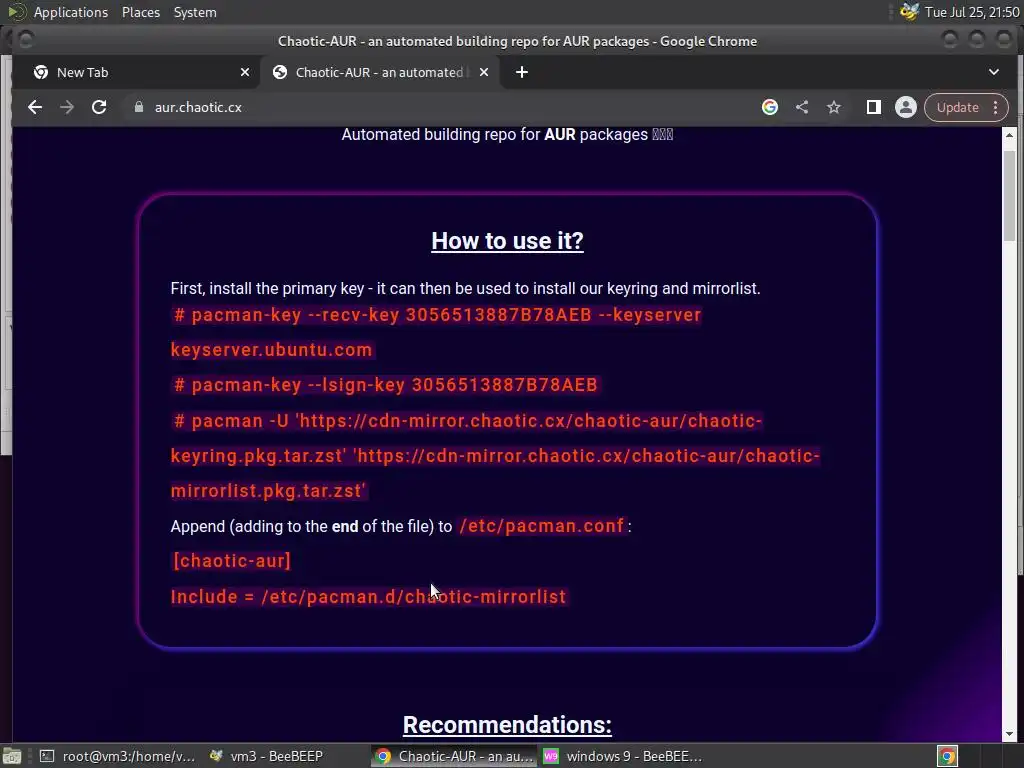Click the 'mirrorlist.pkg.tar.zst' text
This screenshot has height=768, width=1024.
click(x=268, y=490)
